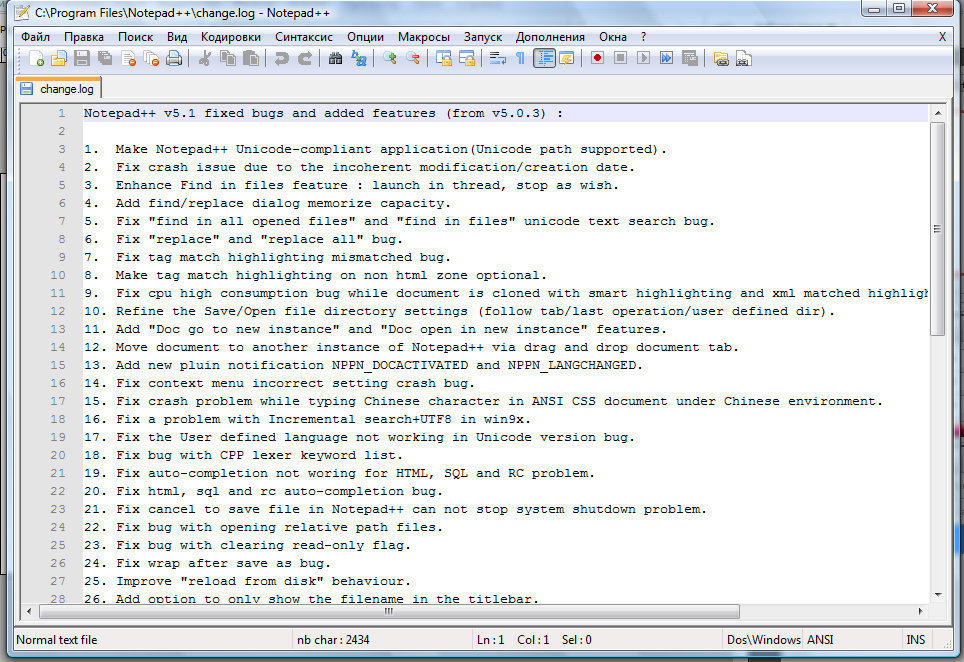Open the Окна menu
The width and height of the screenshot is (964, 662).
click(613, 37)
